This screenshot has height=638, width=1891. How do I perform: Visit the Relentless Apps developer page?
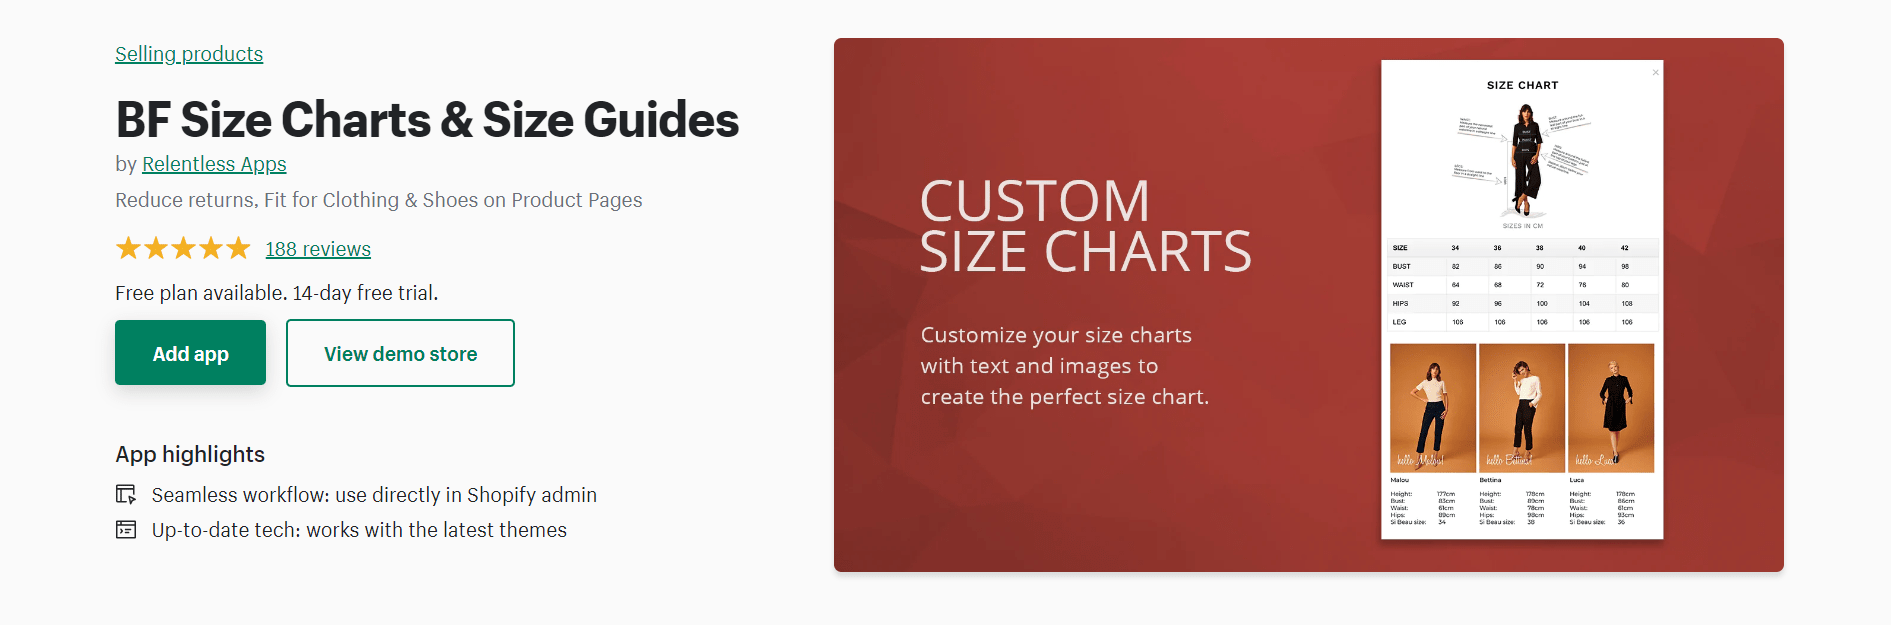coord(214,164)
